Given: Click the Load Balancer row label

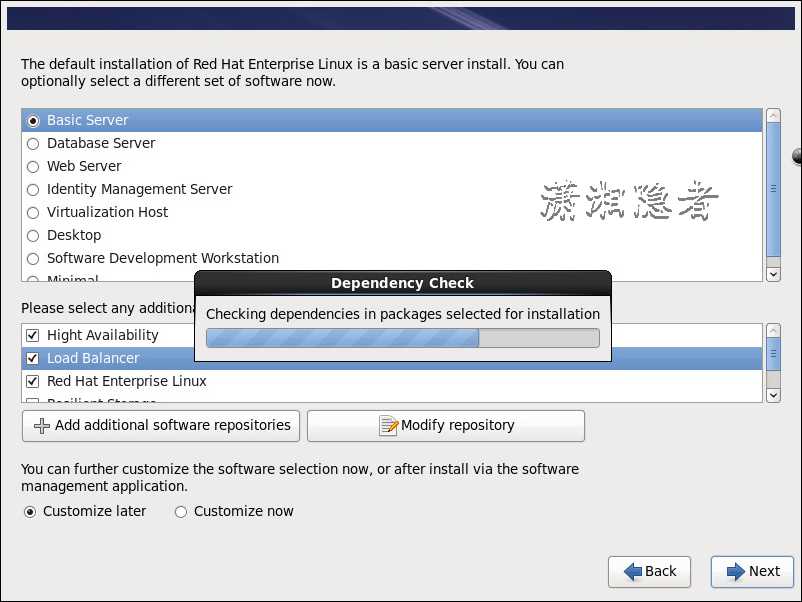Looking at the screenshot, I should click(93, 359).
